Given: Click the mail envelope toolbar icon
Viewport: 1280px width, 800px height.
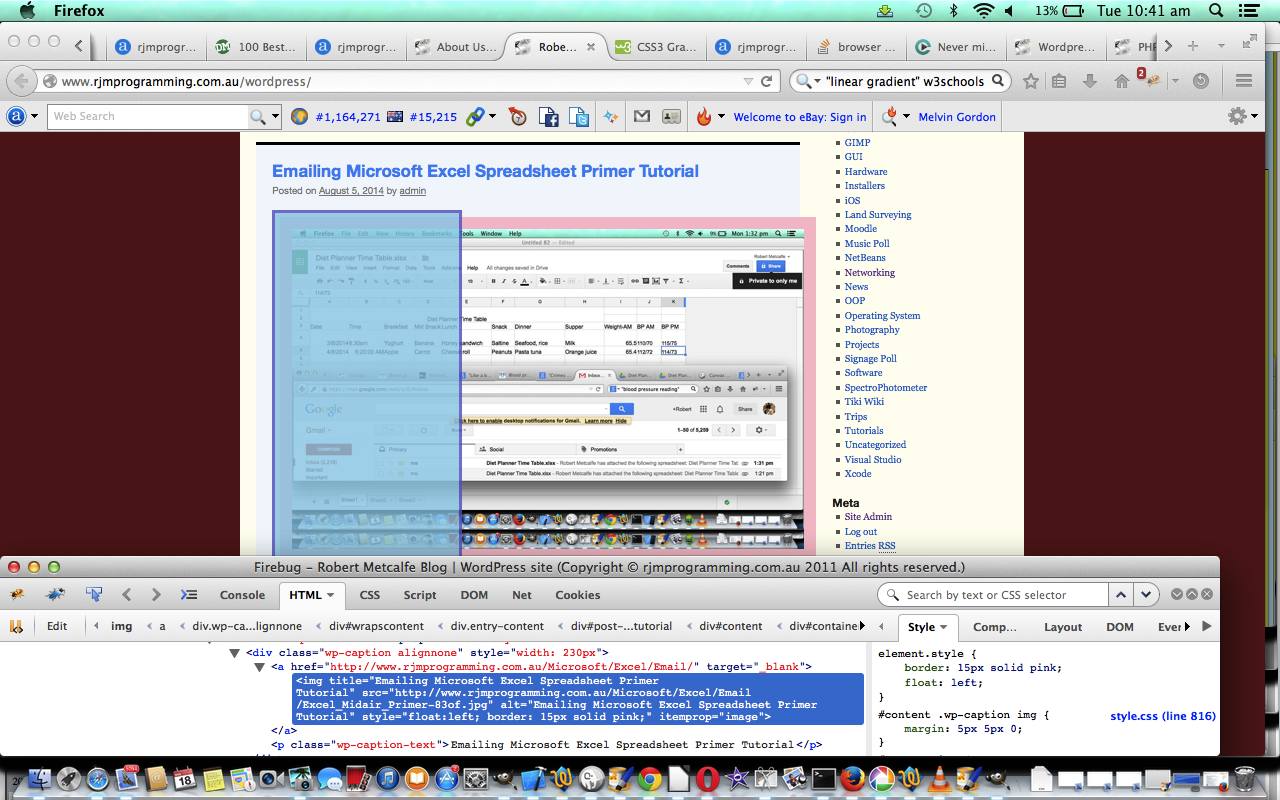Looking at the screenshot, I should [642, 116].
